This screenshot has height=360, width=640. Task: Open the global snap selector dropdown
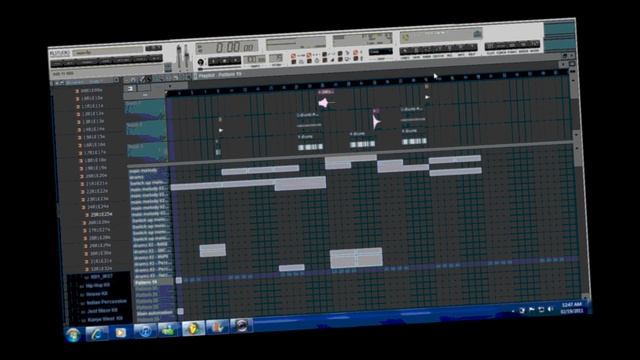point(380,52)
